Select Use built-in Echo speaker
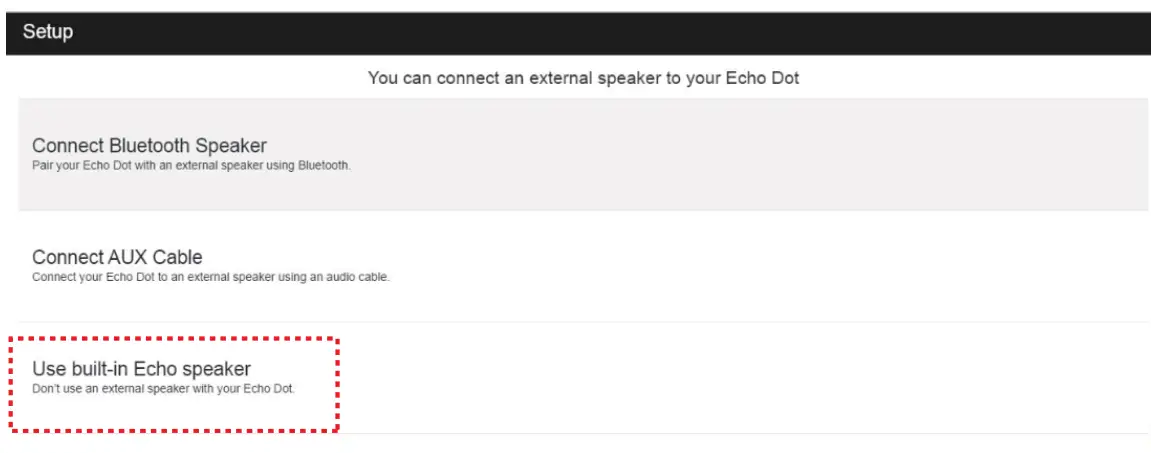 pos(141,369)
